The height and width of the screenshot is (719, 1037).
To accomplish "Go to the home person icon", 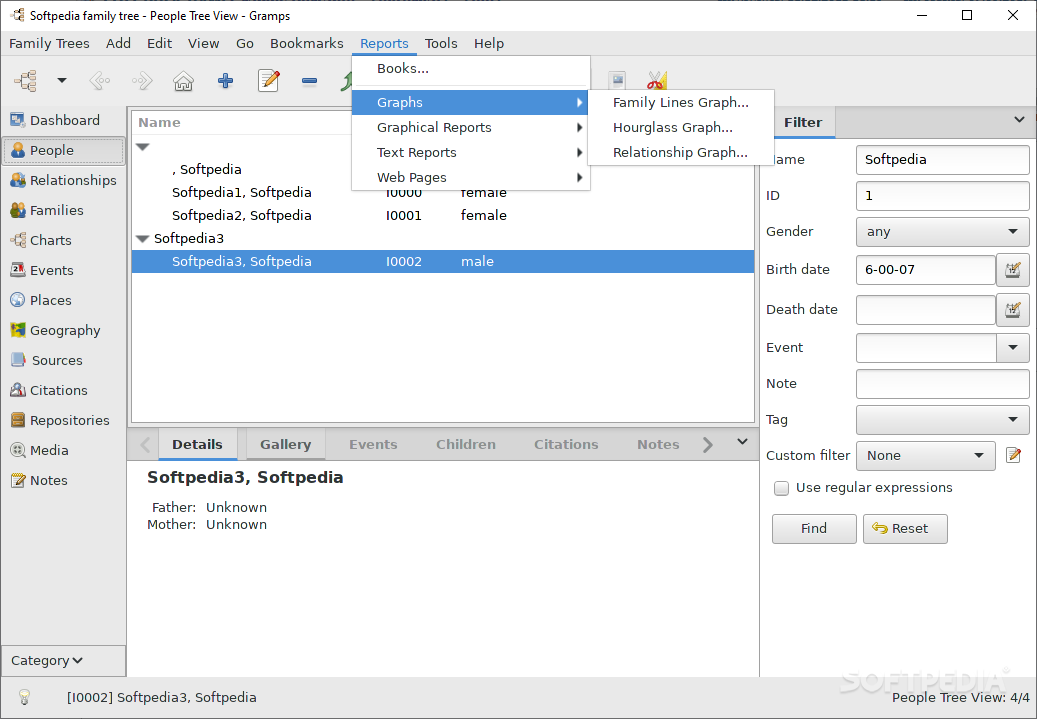I will coord(183,81).
